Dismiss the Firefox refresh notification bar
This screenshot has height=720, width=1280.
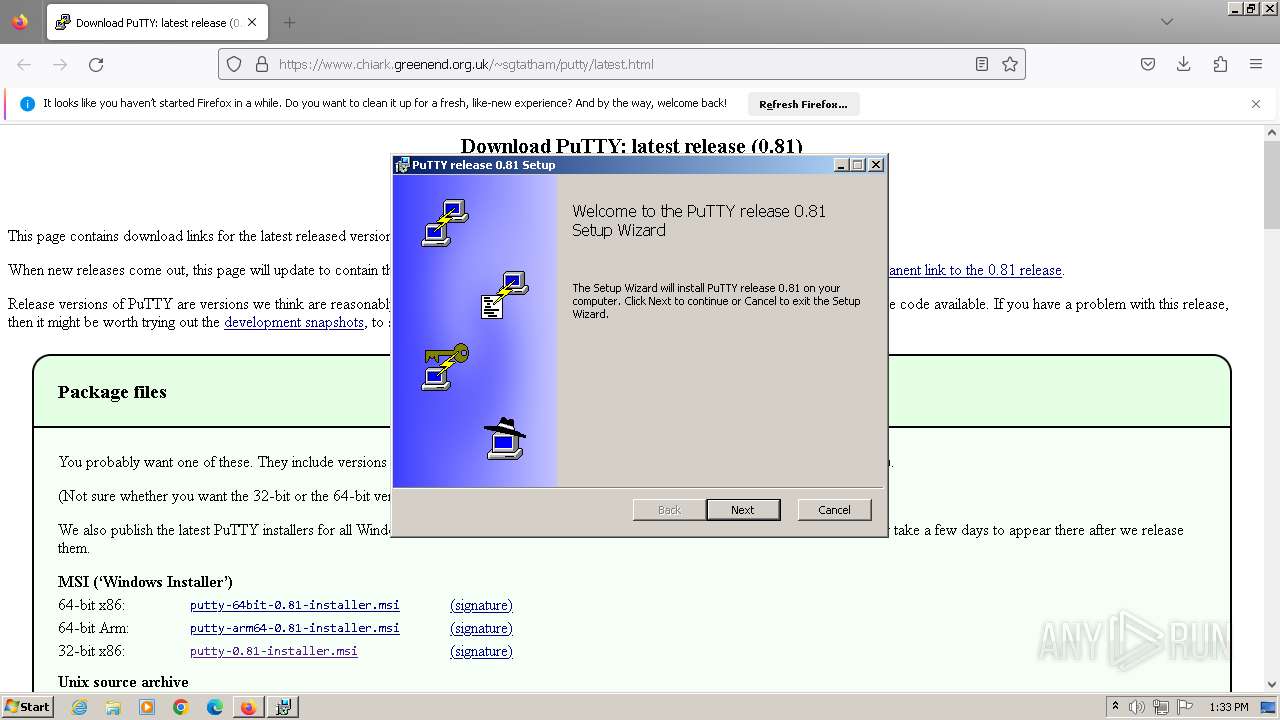tap(1256, 104)
